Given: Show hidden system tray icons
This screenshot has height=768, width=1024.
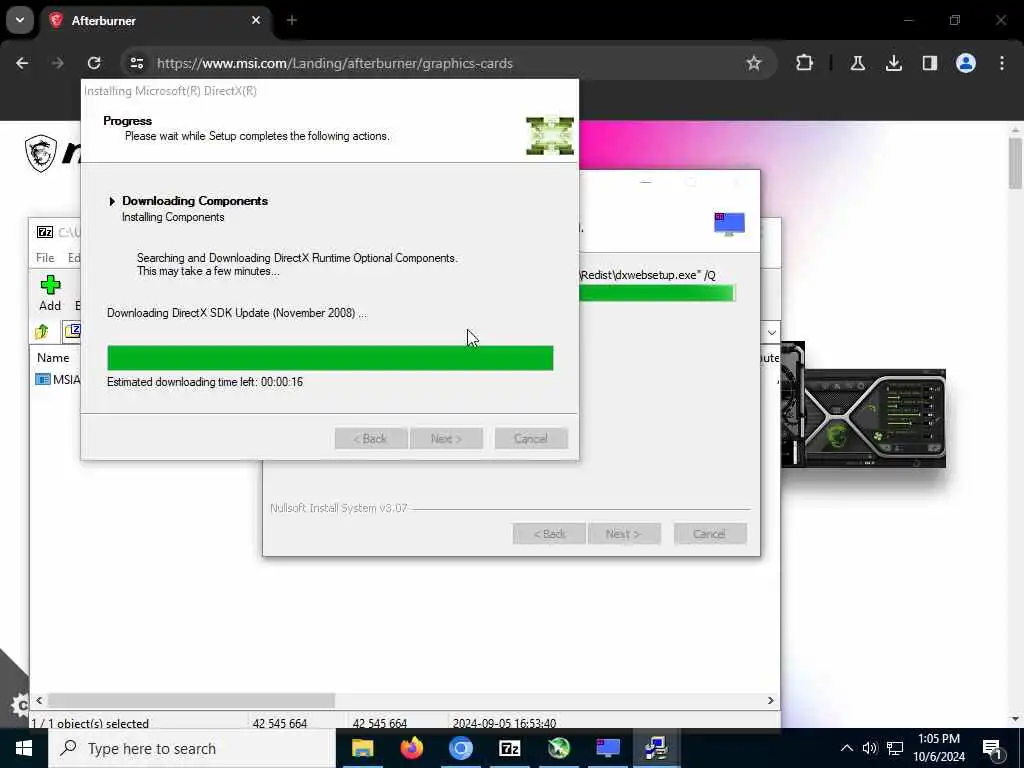Looking at the screenshot, I should pos(846,748).
